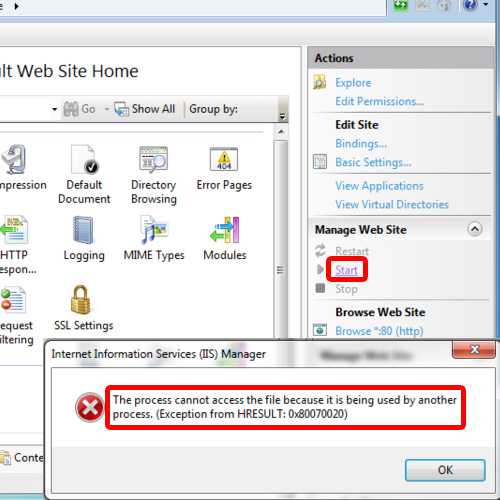500x500 pixels.
Task: Click the Go button in toolbar
Action: coord(80,109)
